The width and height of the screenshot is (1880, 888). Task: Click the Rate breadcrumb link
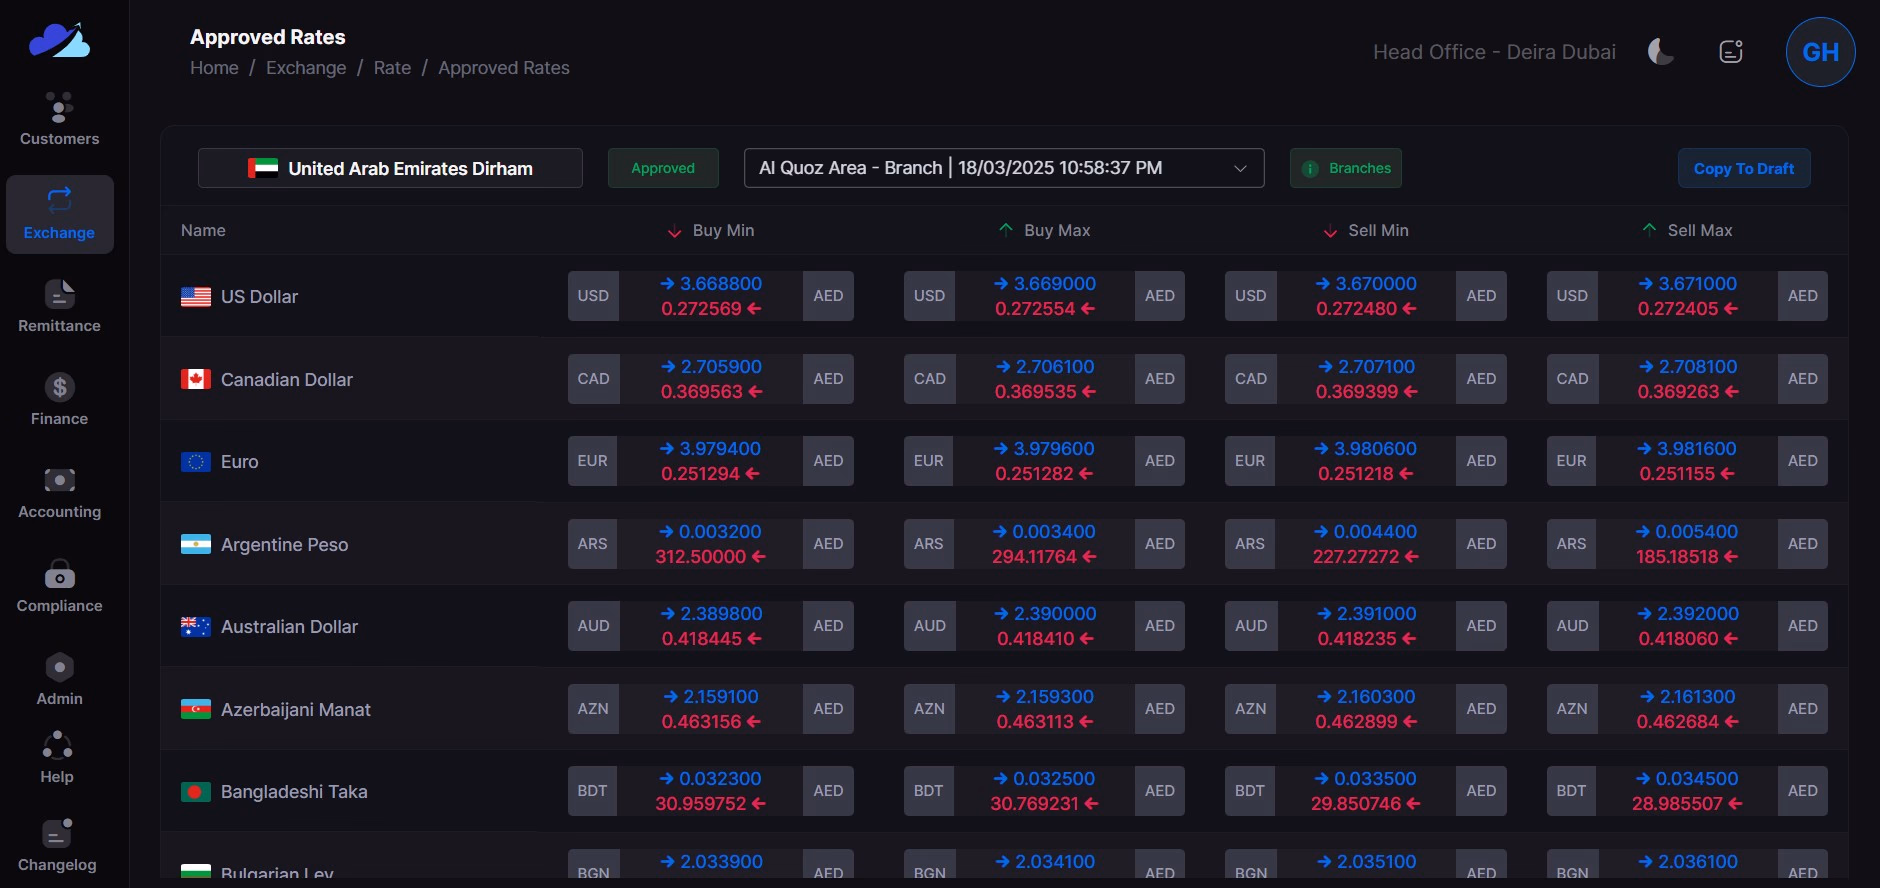[392, 68]
